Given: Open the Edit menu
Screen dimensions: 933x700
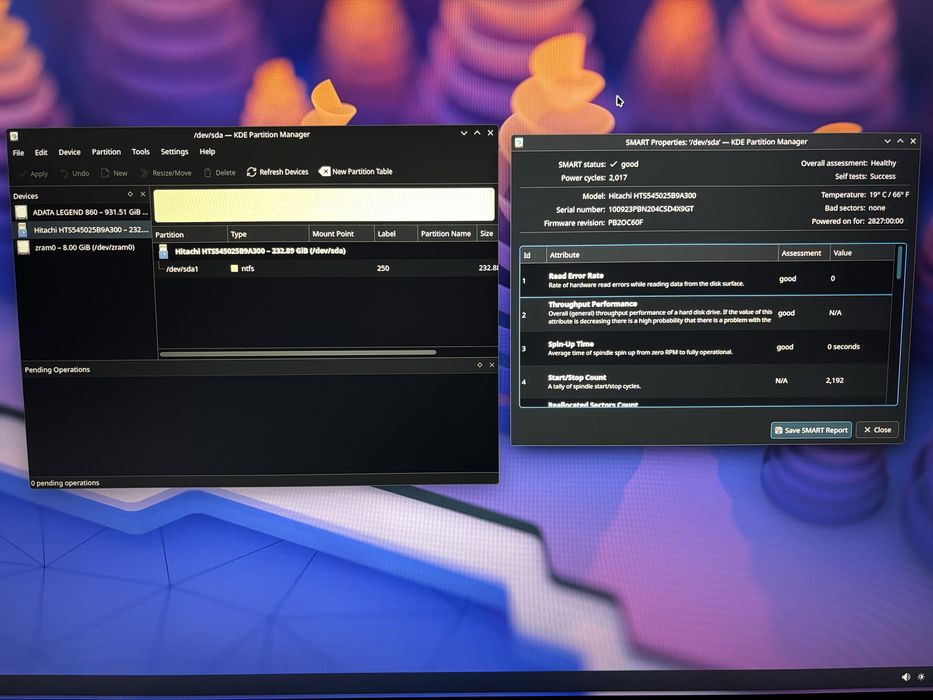Looking at the screenshot, I should coord(41,152).
